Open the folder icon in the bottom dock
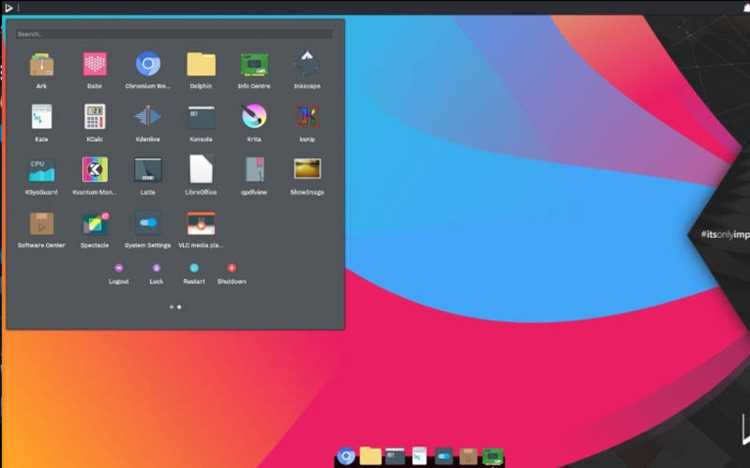 coord(370,456)
